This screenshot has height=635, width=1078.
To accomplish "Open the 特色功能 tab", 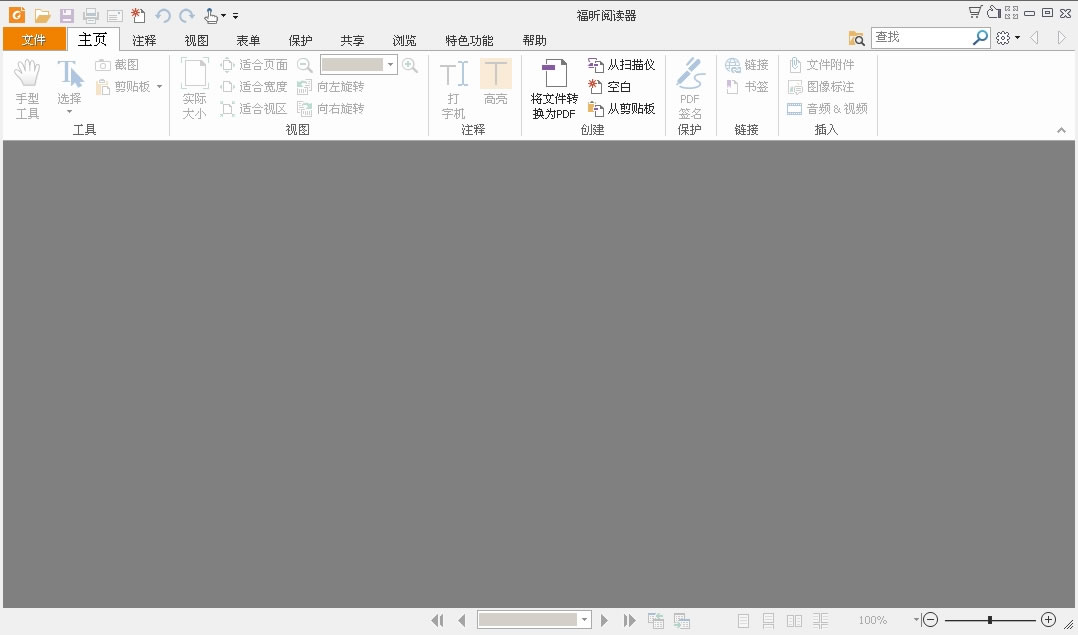I will click(x=469, y=41).
